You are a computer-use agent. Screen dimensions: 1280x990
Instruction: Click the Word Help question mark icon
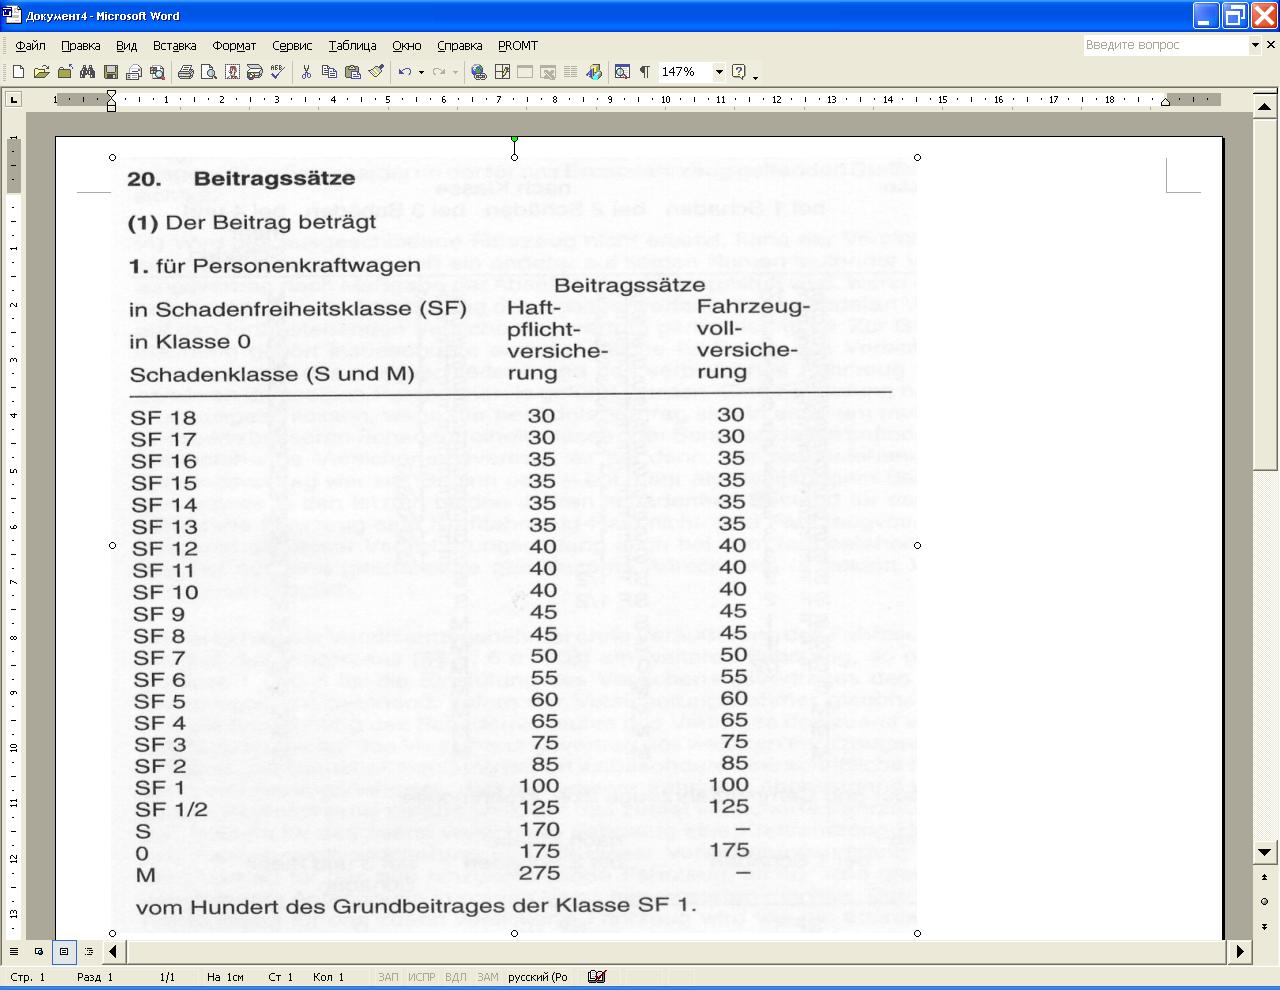739,72
